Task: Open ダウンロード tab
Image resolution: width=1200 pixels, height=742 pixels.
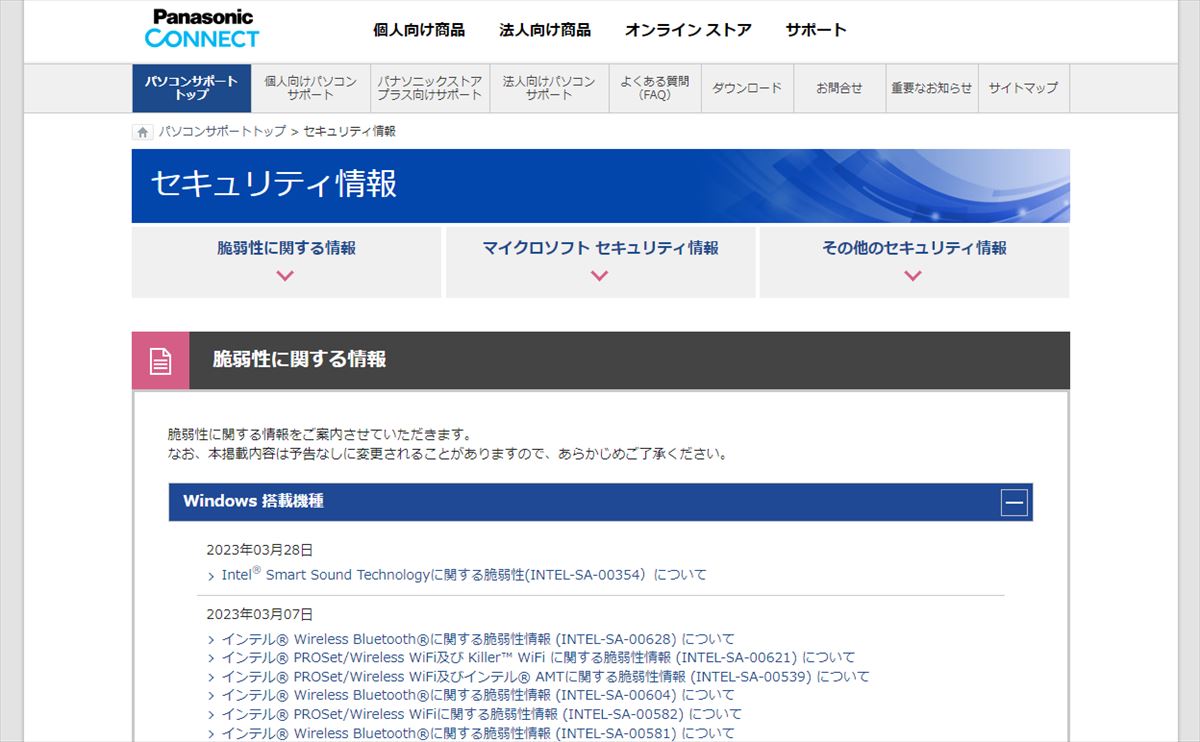Action: pyautogui.click(x=747, y=88)
